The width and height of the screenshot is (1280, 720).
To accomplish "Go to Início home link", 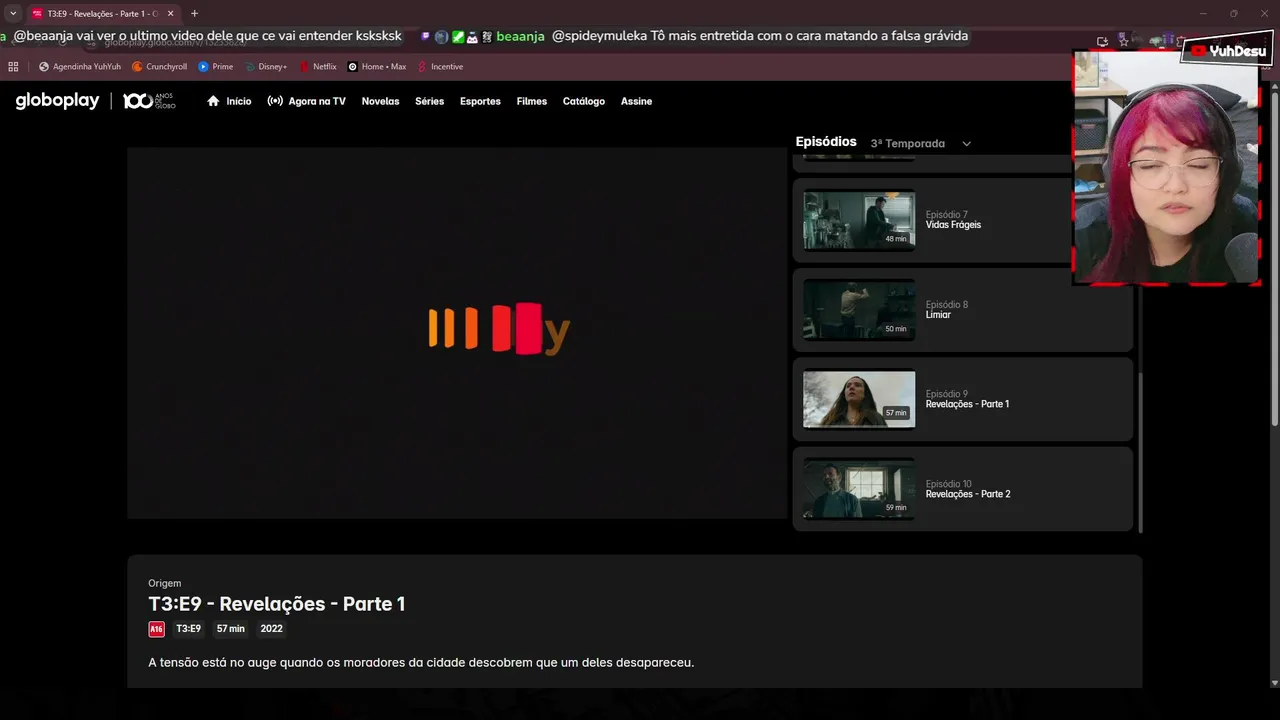I will tap(229, 101).
